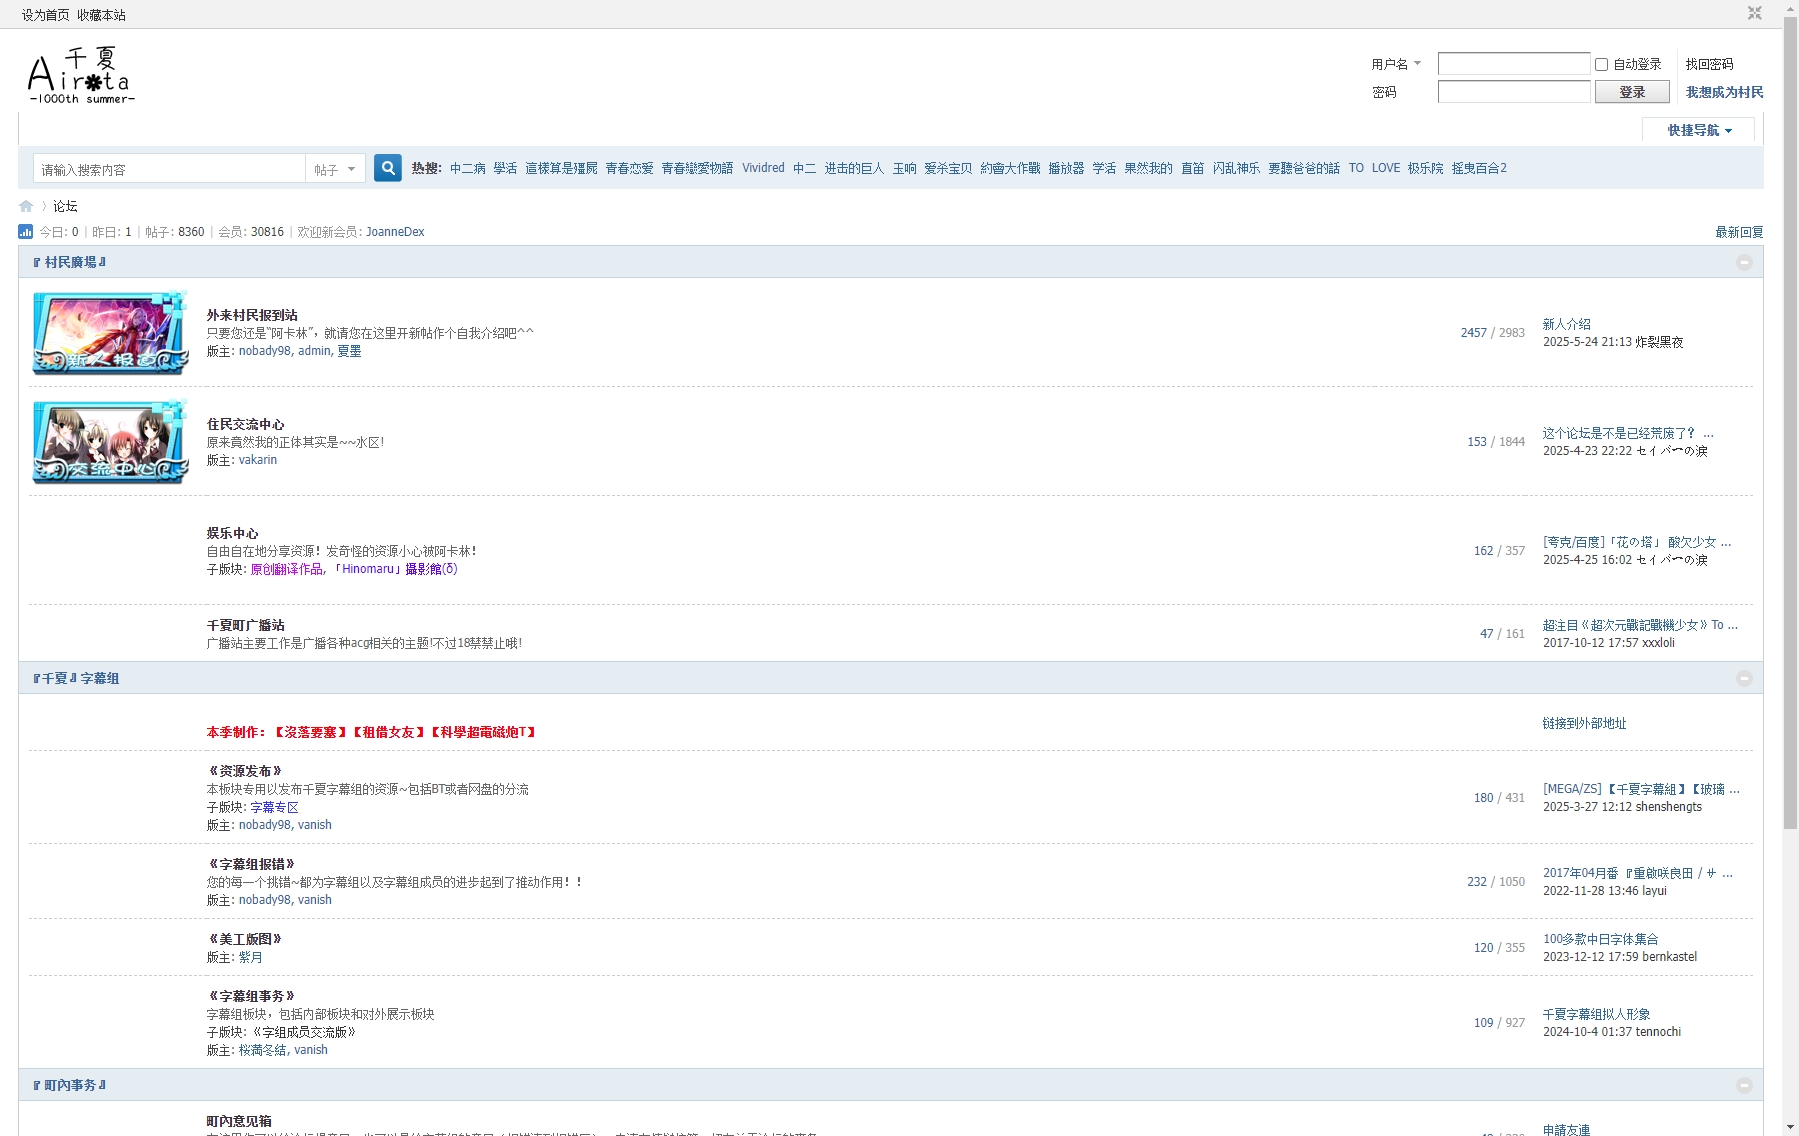
Task: Open the 外来村民报到站 forum image
Action: tap(110, 333)
